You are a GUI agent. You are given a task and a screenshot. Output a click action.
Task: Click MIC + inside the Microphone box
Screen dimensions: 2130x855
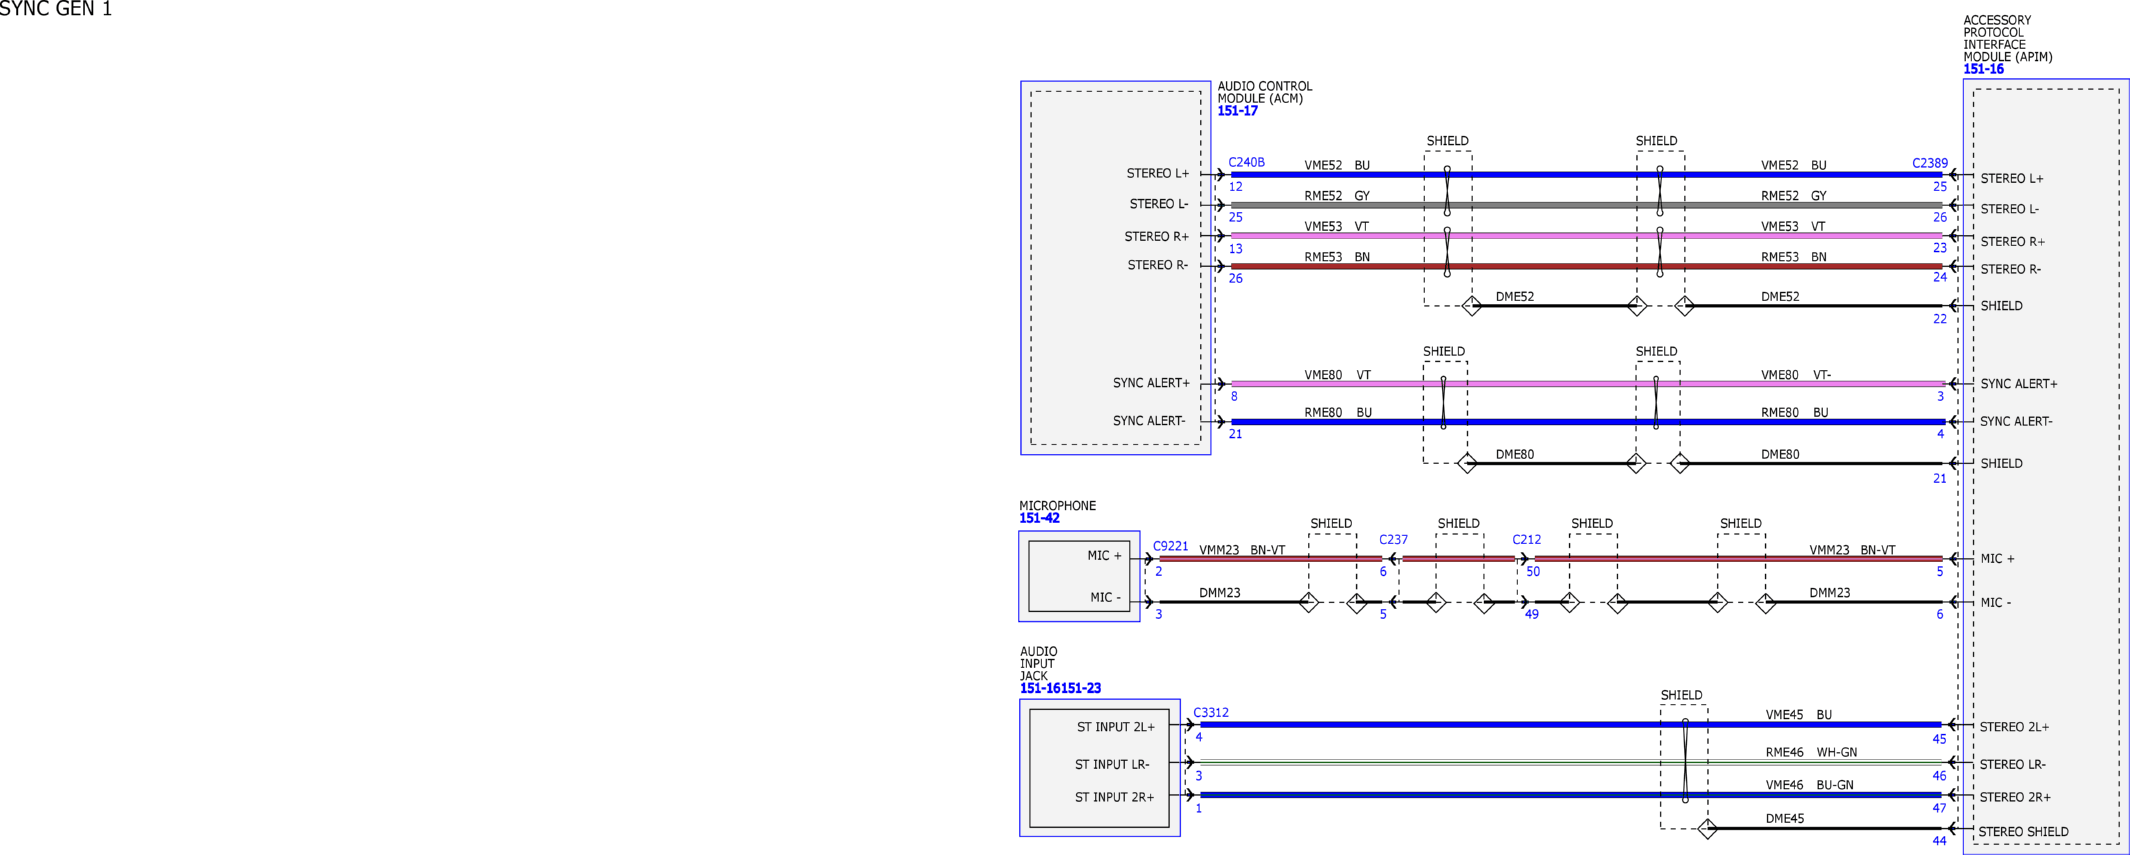coord(1104,556)
